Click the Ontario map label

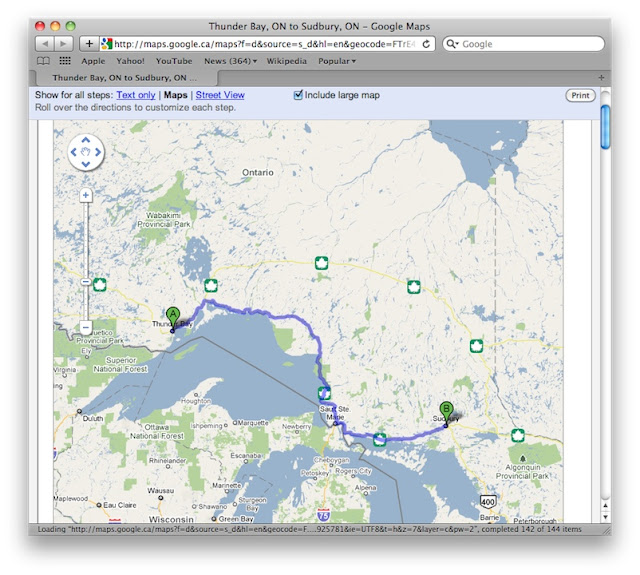[x=258, y=173]
